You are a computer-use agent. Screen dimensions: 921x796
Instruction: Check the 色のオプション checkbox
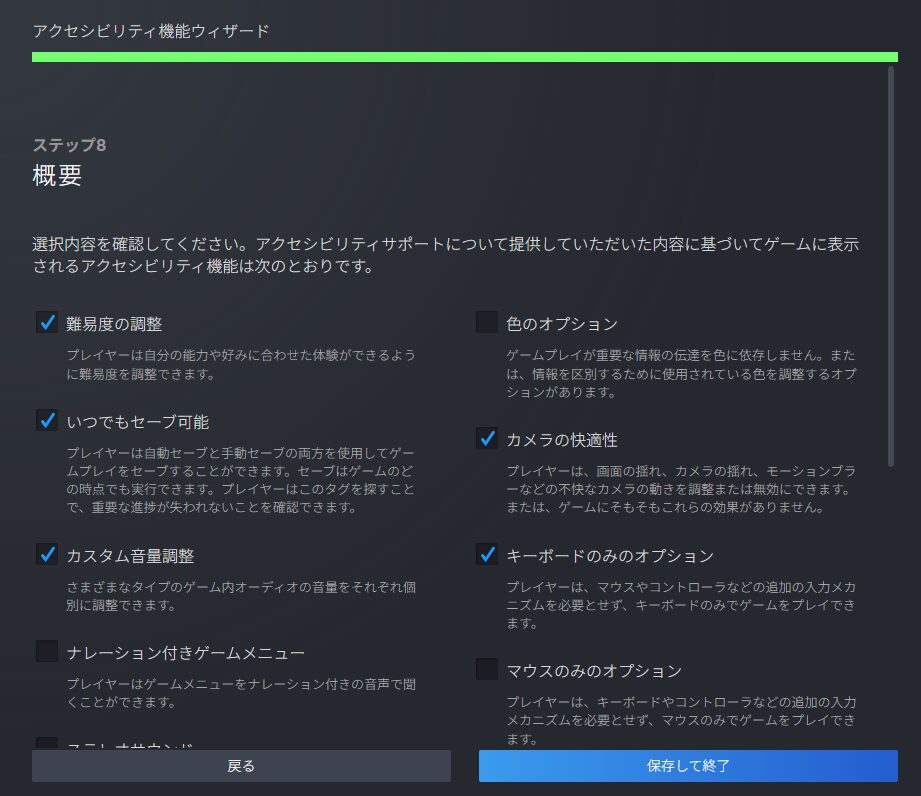tap(487, 322)
